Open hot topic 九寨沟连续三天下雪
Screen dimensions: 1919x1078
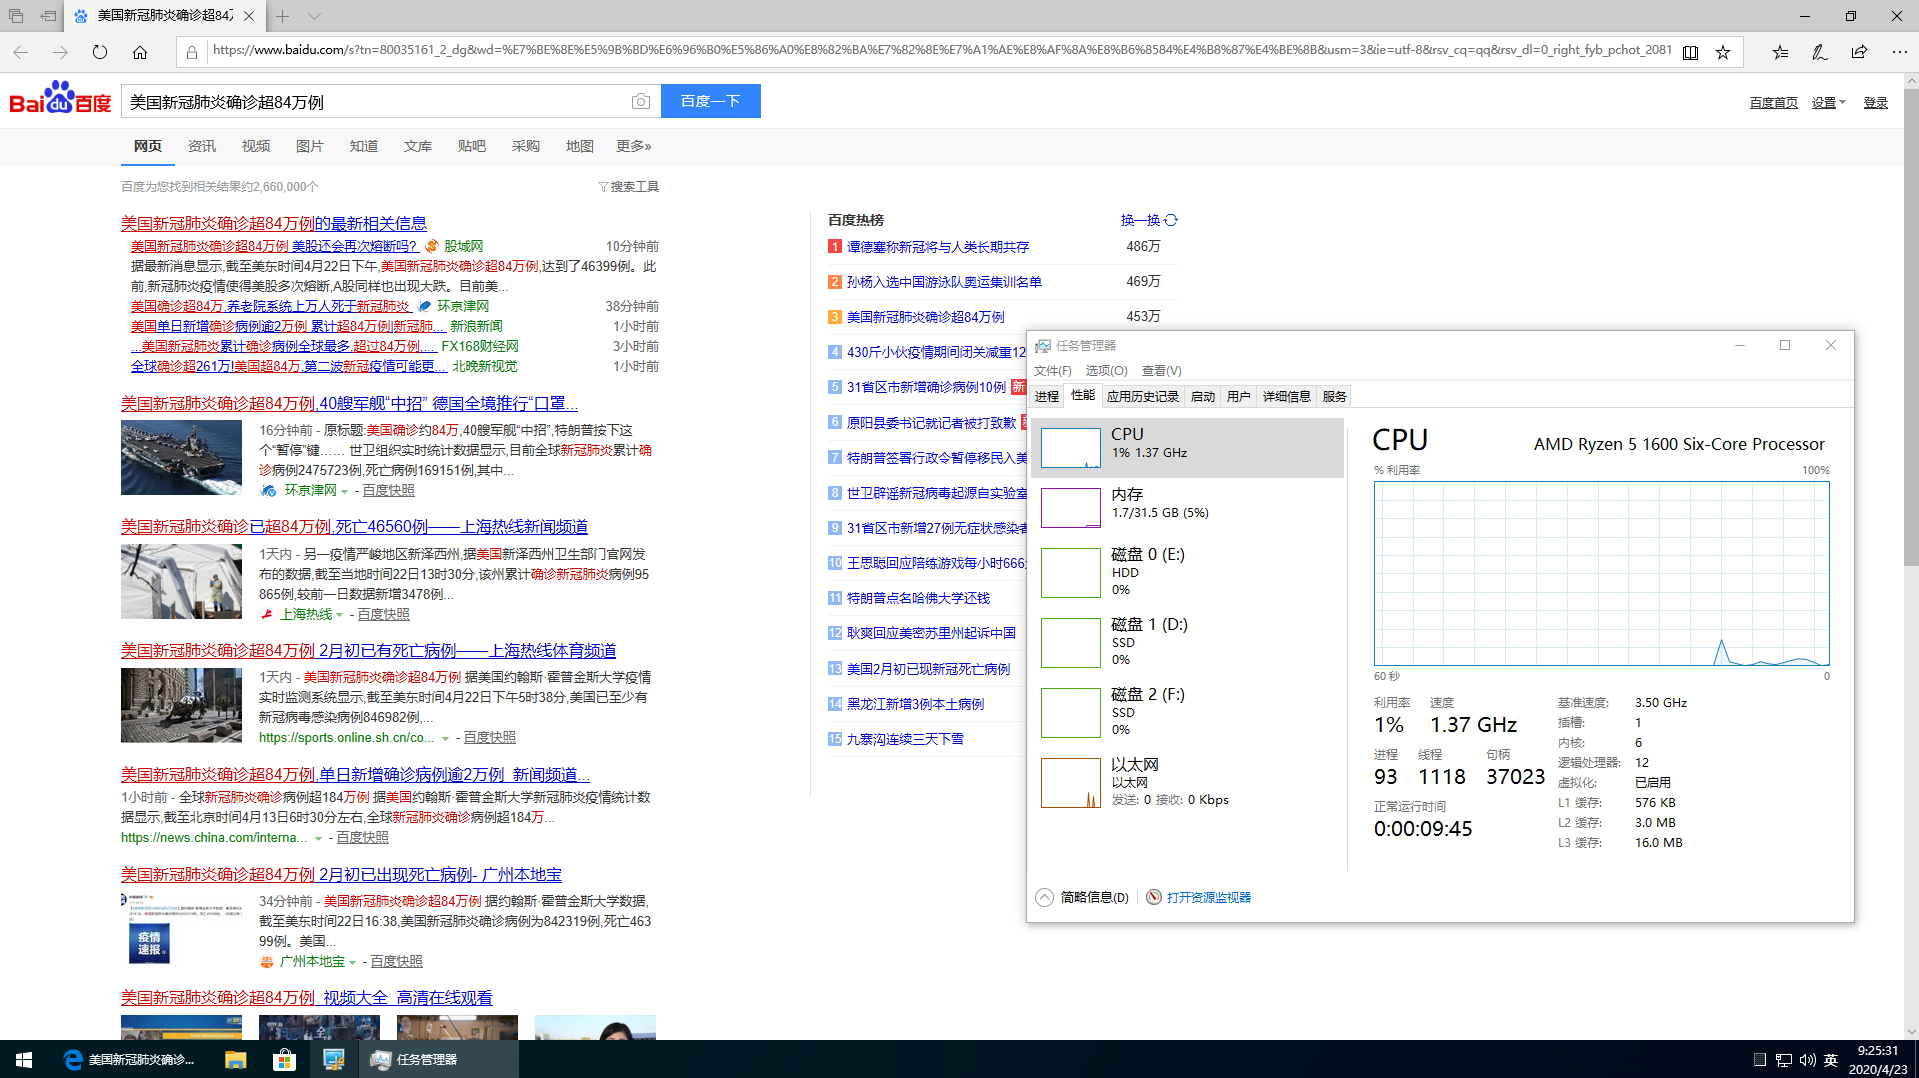[x=905, y=739]
